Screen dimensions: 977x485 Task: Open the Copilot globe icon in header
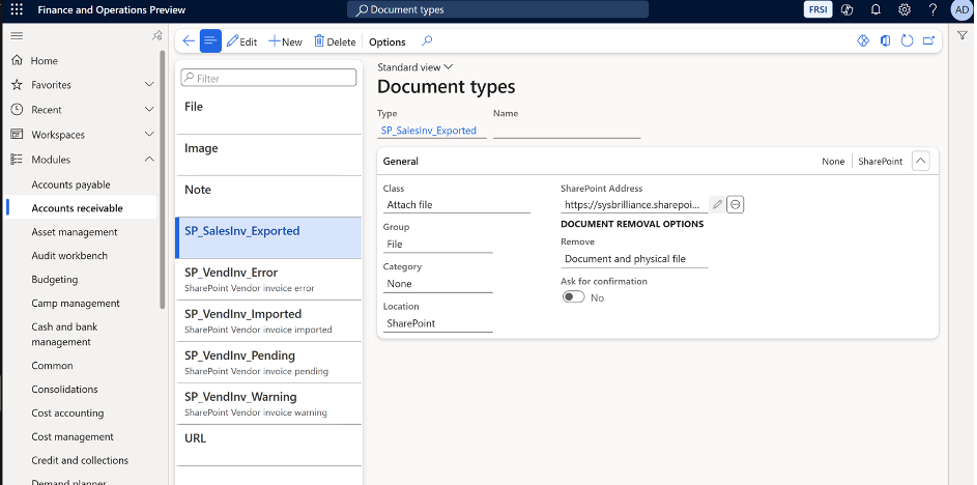847,10
